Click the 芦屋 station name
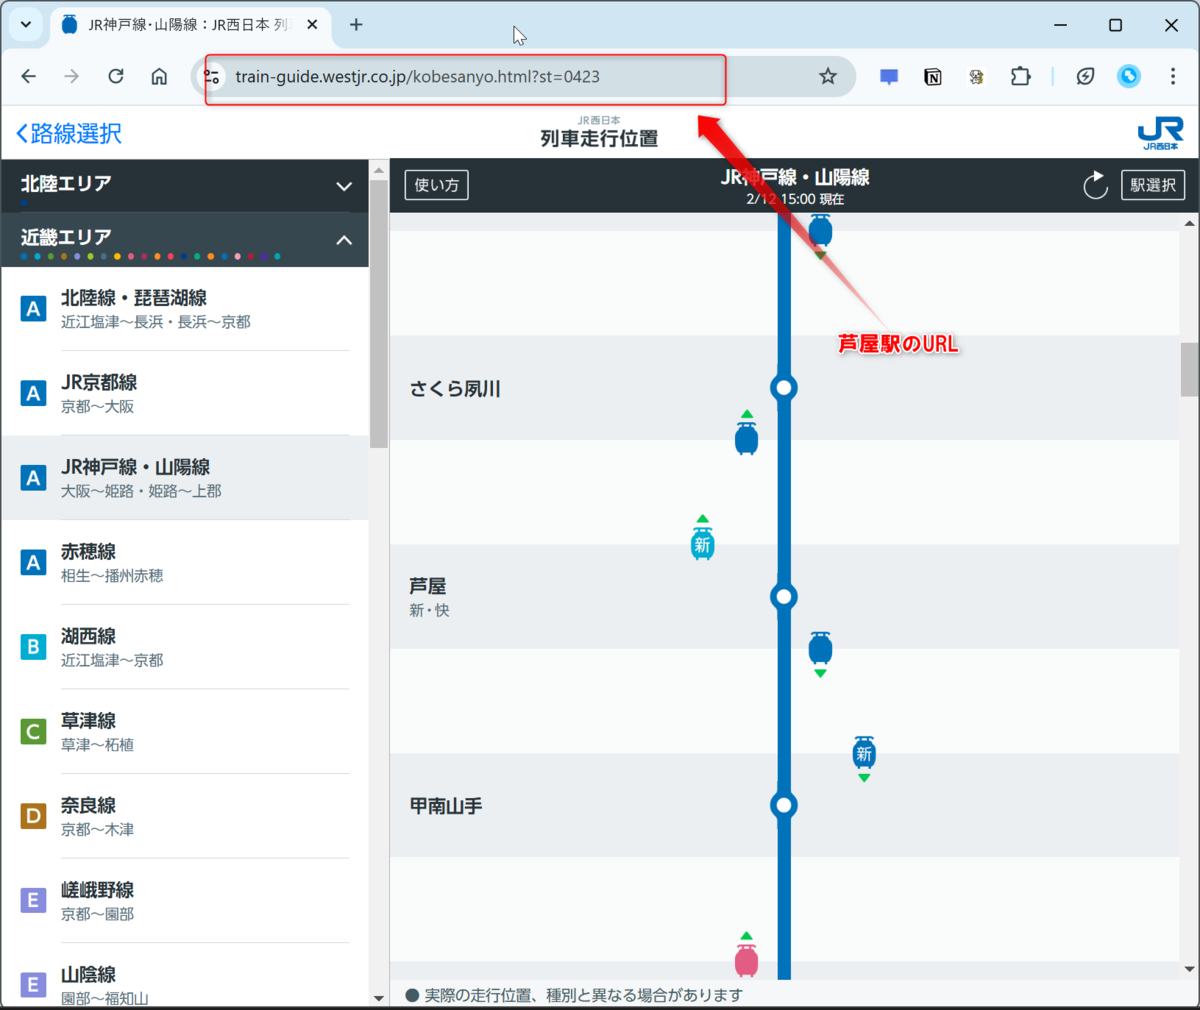Screen dimensions: 1200x1010 (x=428, y=586)
